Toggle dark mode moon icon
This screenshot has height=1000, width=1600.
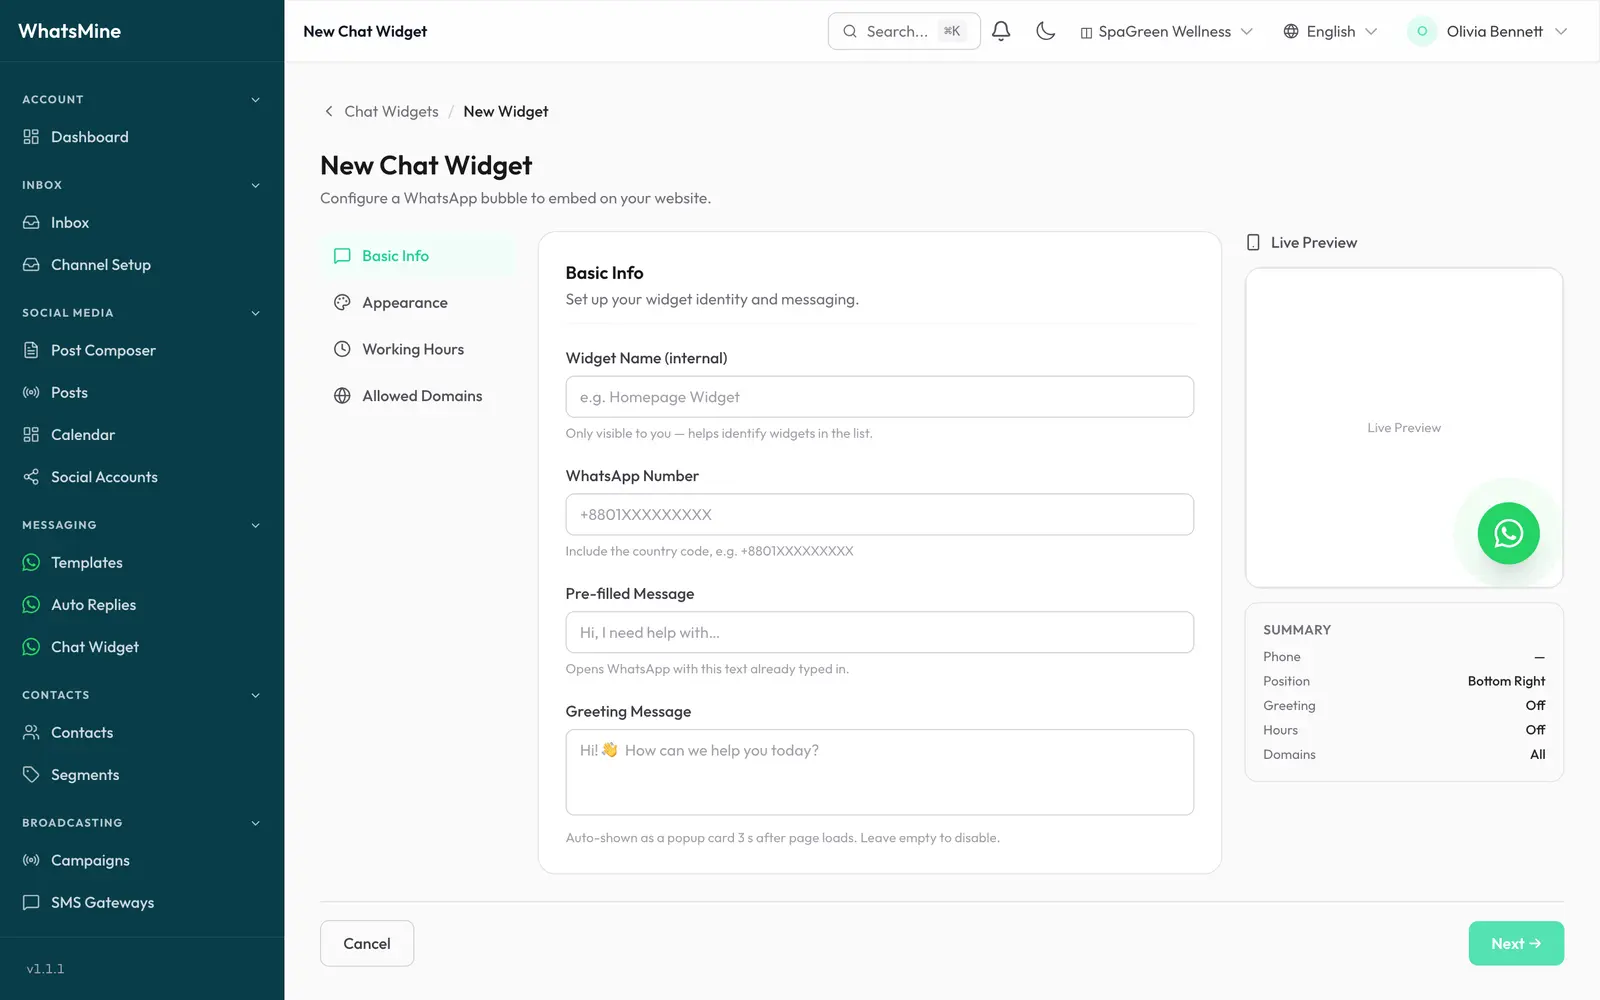[1046, 31]
